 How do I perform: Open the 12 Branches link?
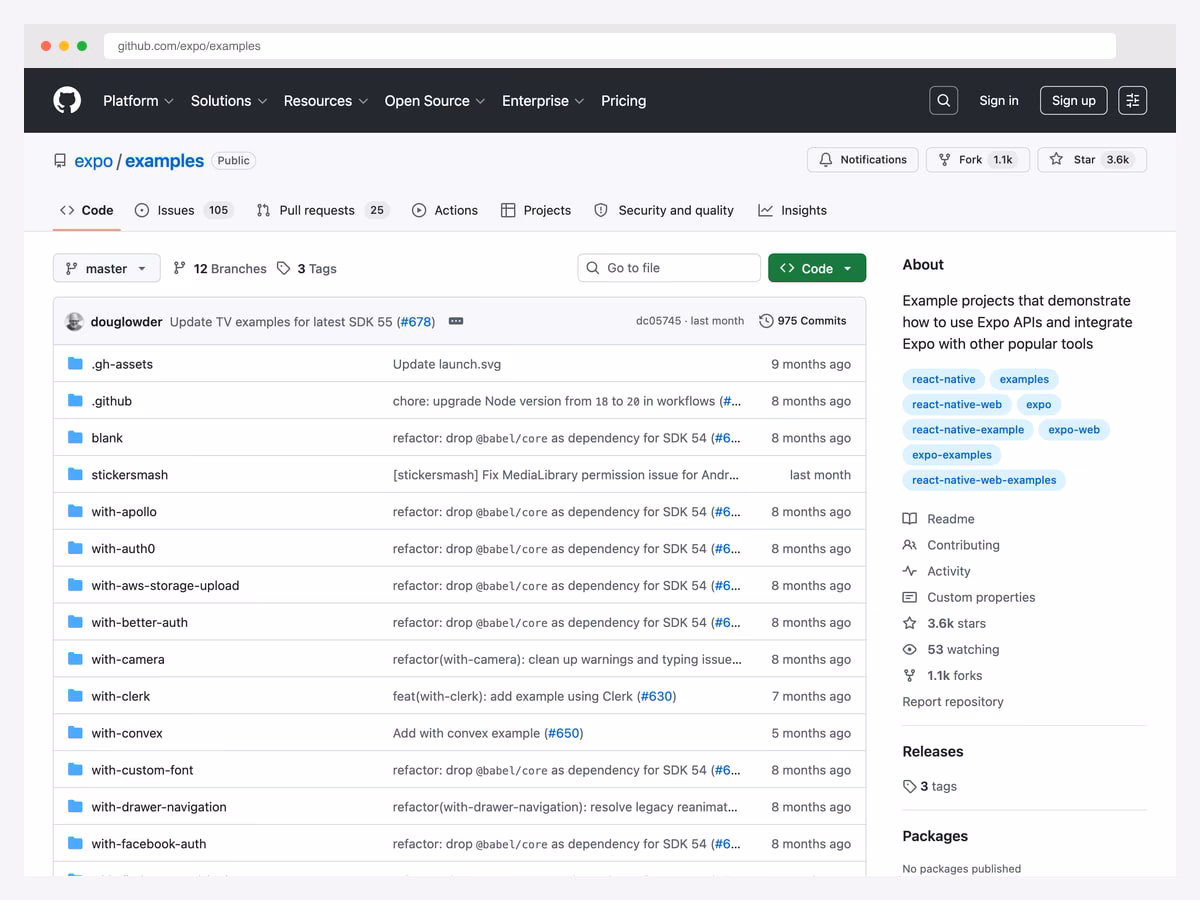click(x=220, y=268)
